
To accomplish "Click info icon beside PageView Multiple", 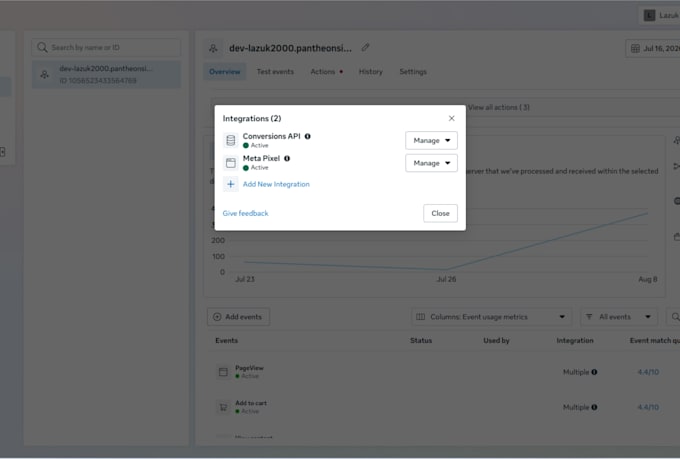I will coord(594,372).
